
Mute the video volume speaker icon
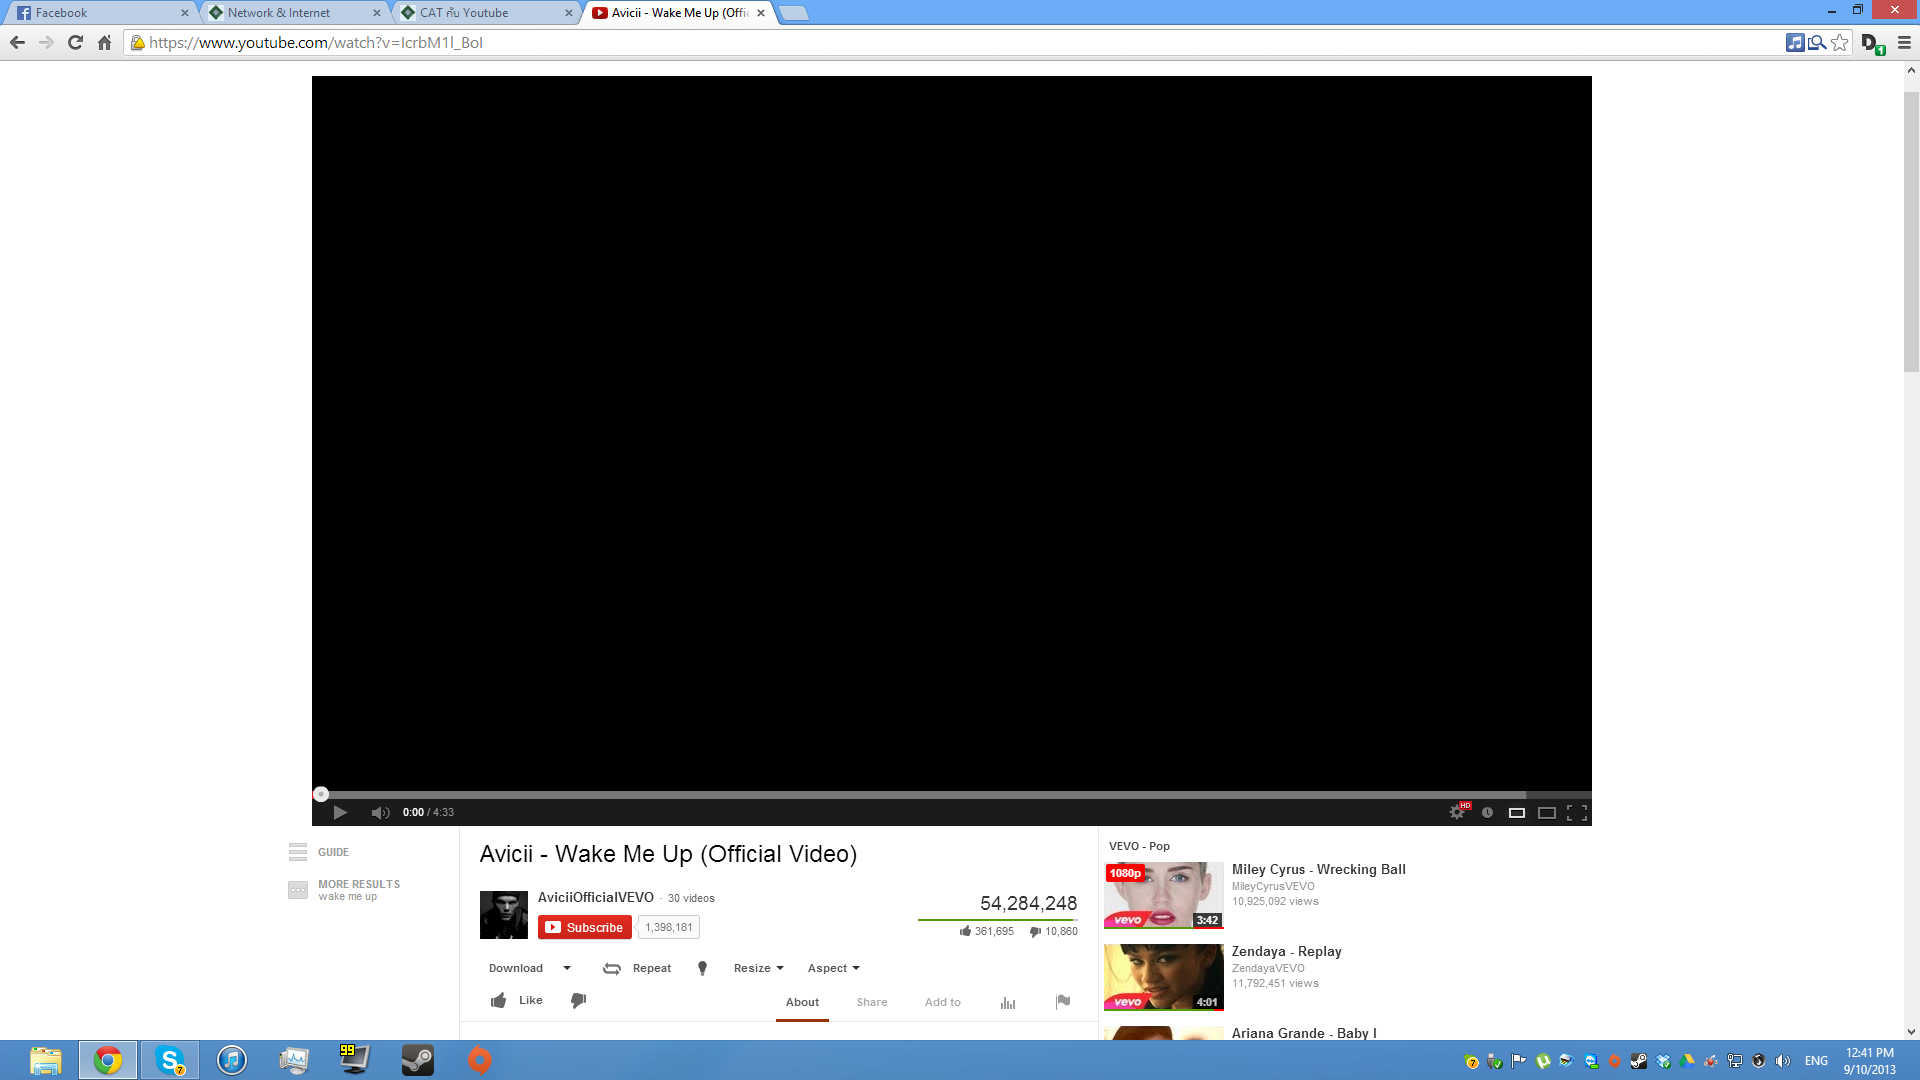click(x=380, y=812)
